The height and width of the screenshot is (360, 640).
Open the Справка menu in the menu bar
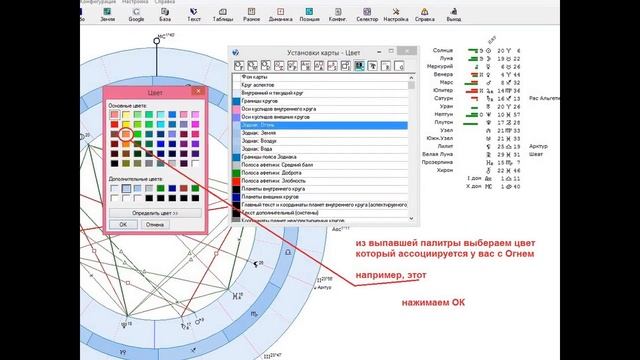pos(165,2)
